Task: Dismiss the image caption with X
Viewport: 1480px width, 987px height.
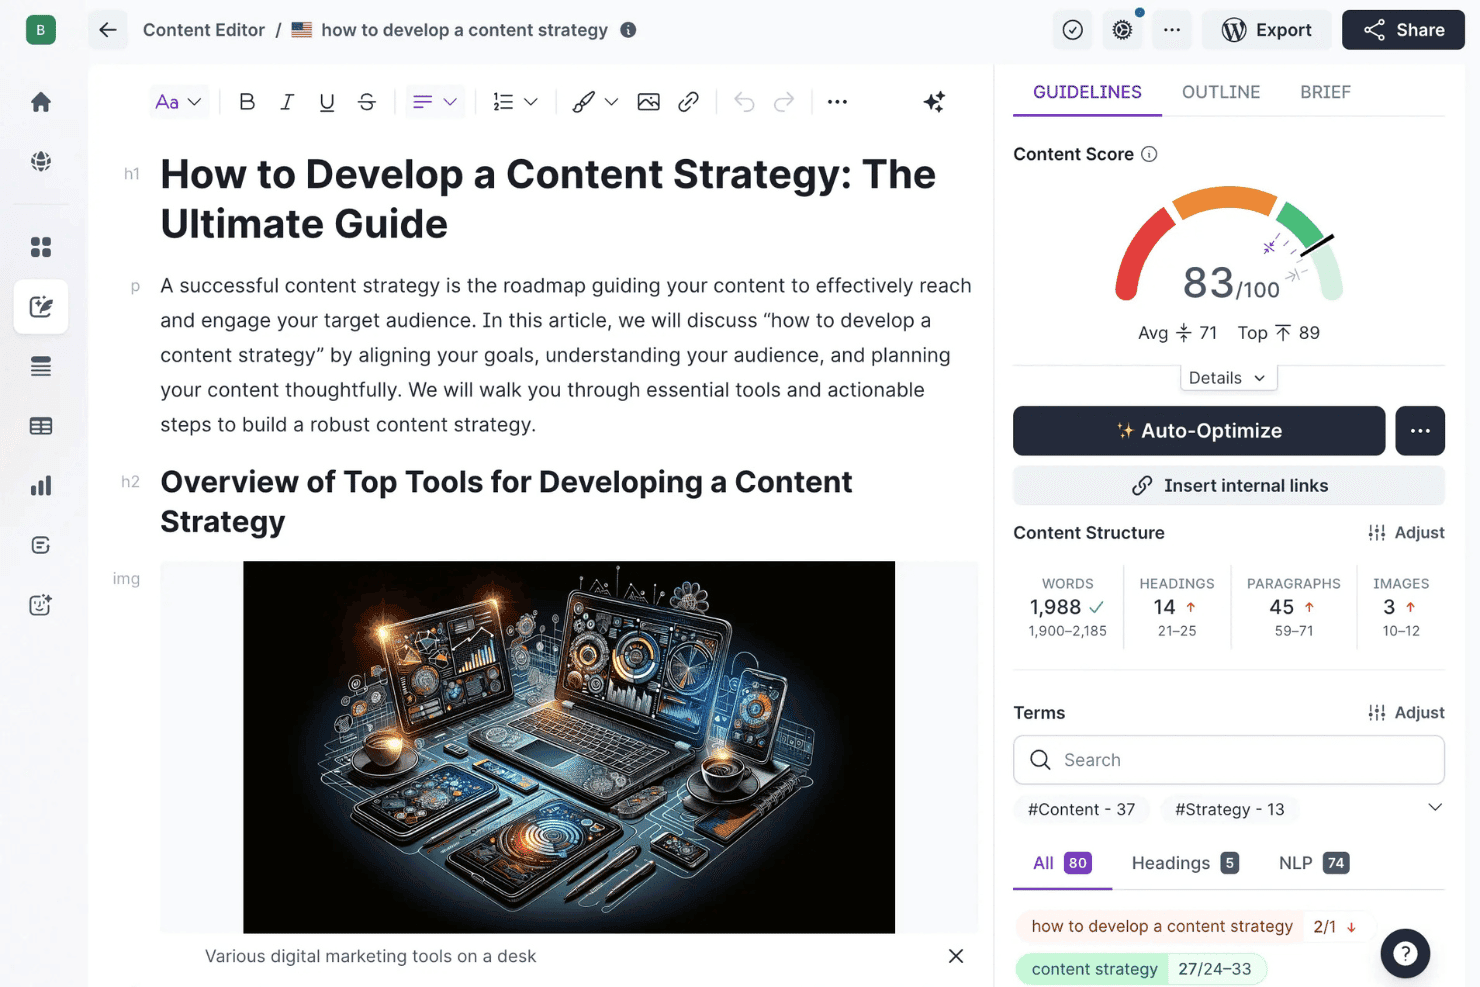Action: [x=956, y=956]
